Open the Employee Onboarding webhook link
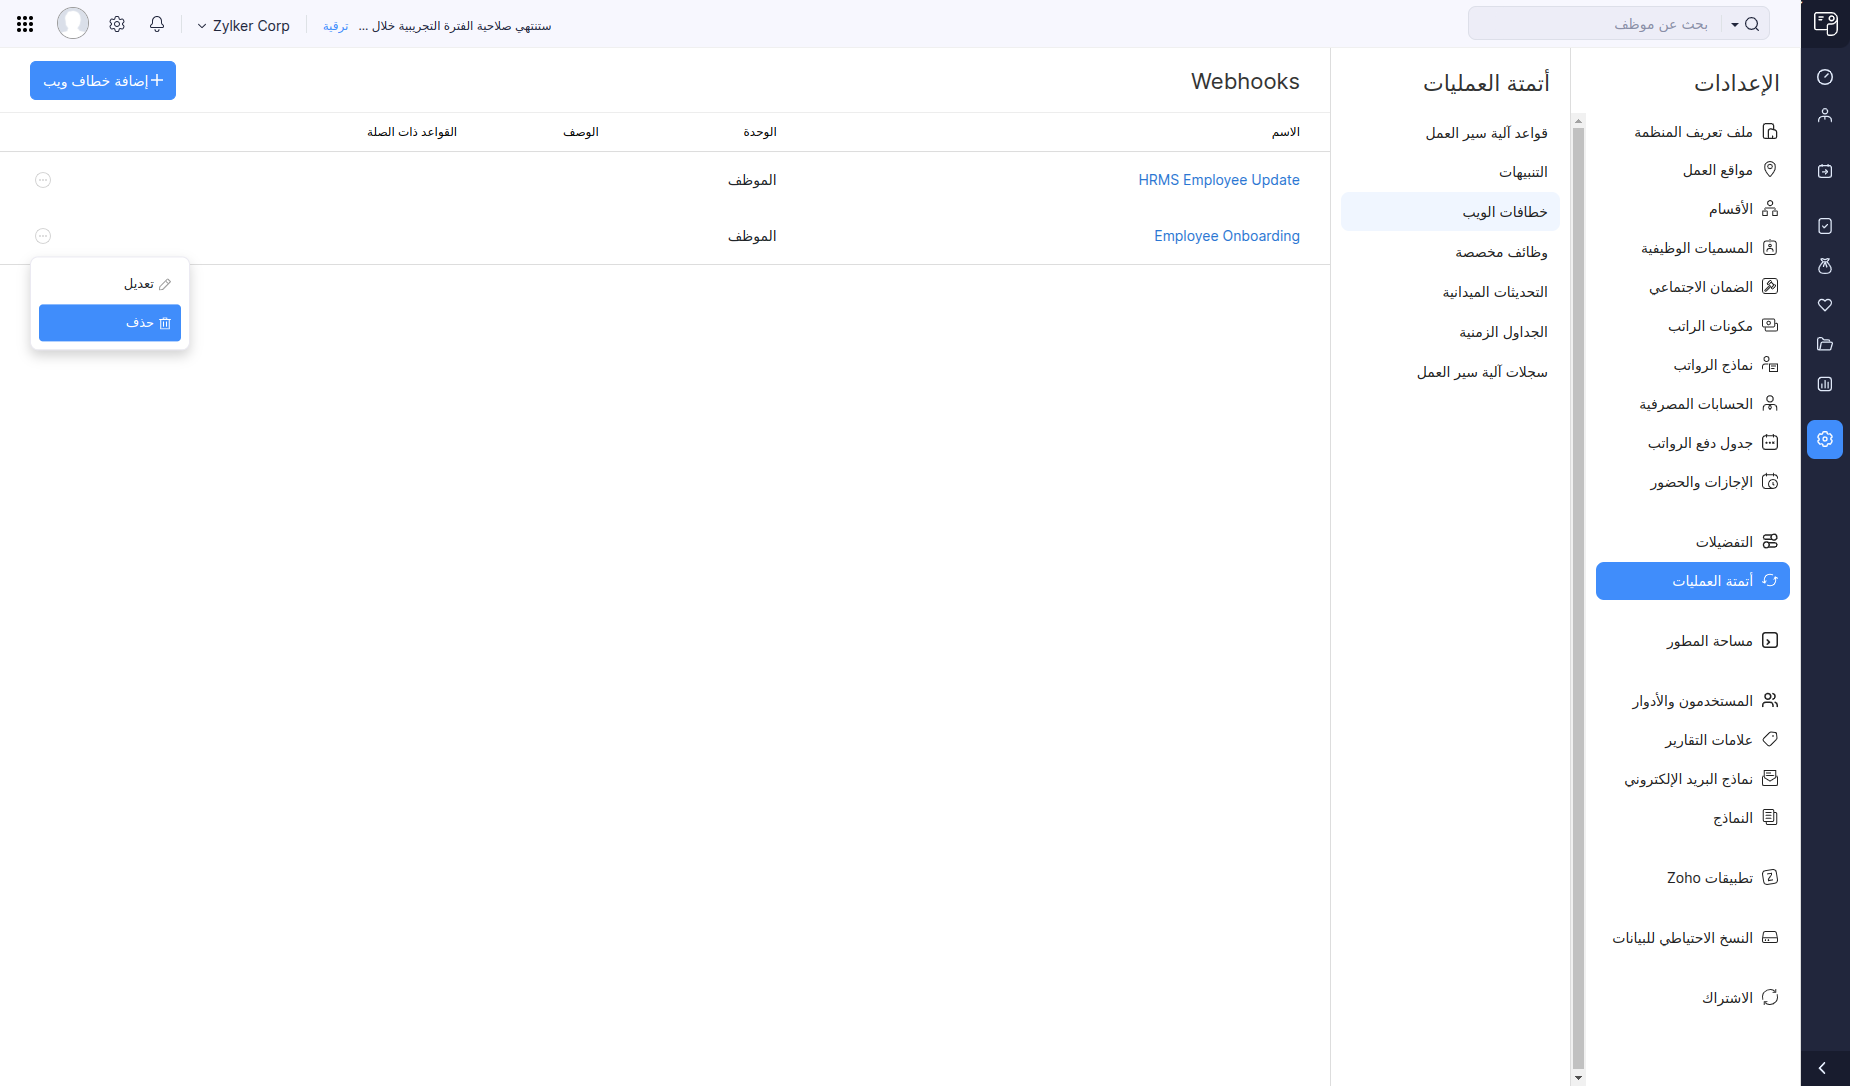Viewport: 1850px width, 1086px height. click(x=1226, y=236)
